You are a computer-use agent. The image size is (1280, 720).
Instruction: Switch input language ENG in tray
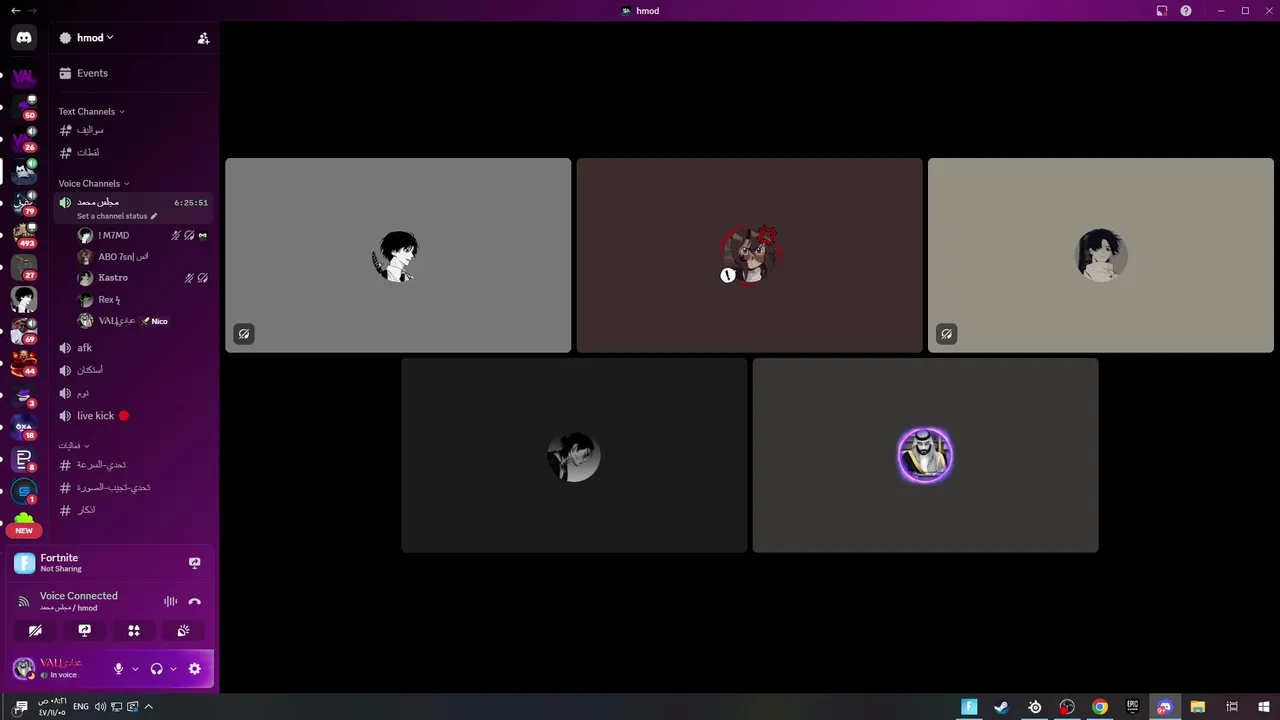[81, 707]
